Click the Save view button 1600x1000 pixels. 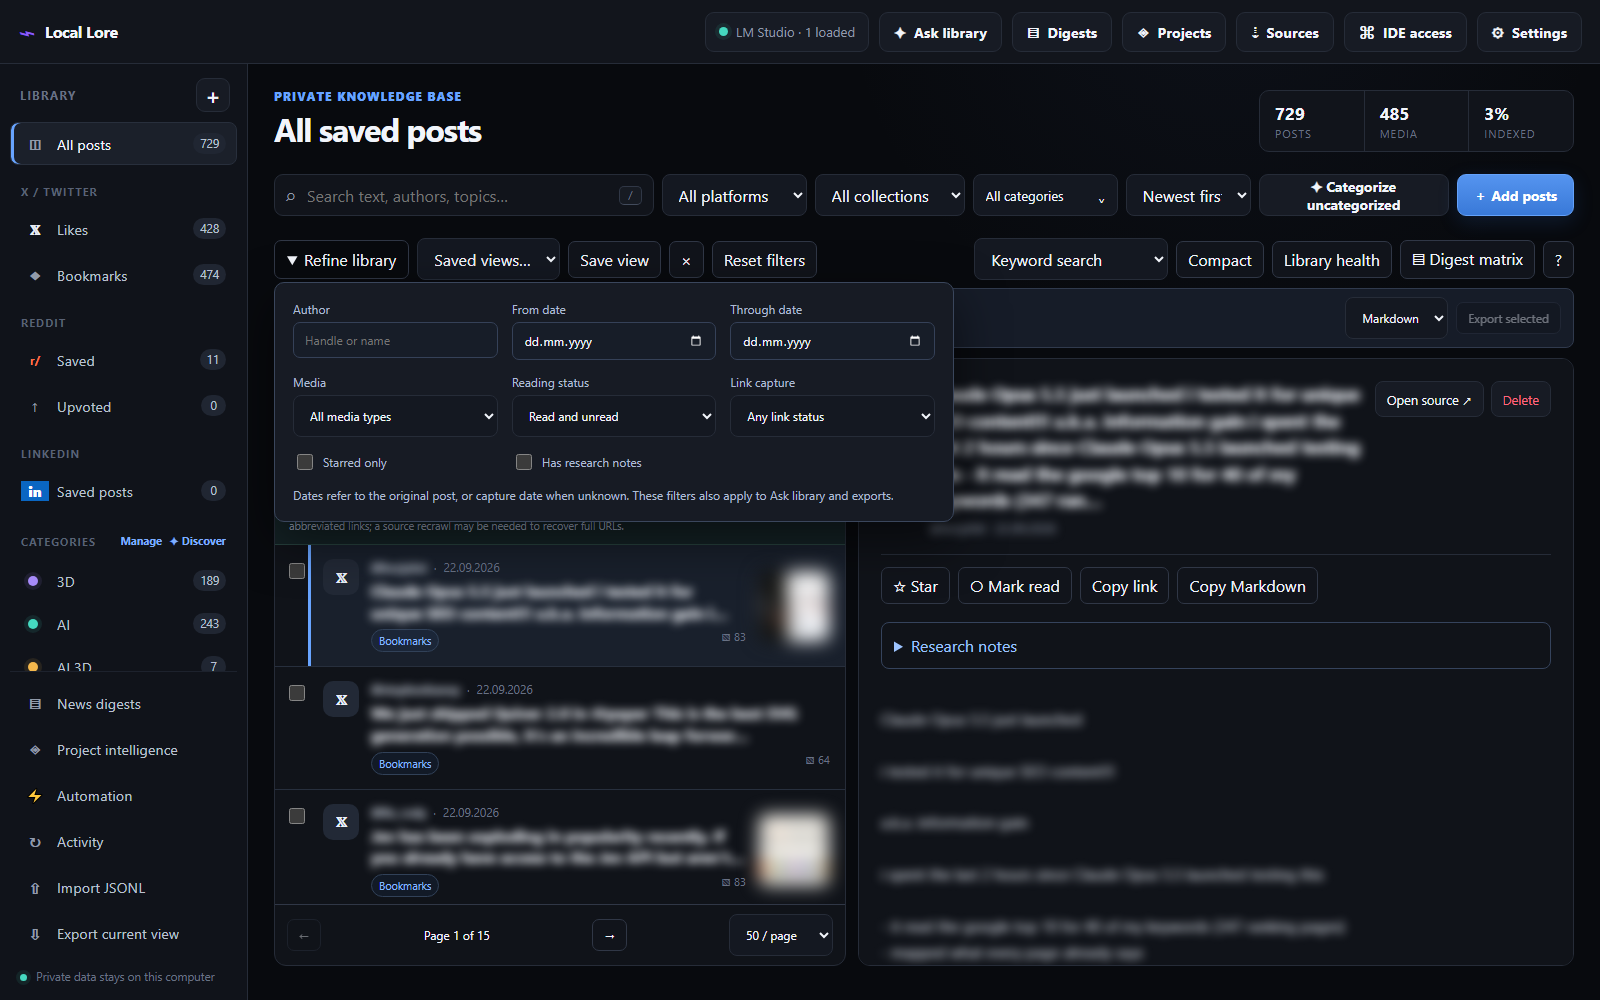pos(614,260)
